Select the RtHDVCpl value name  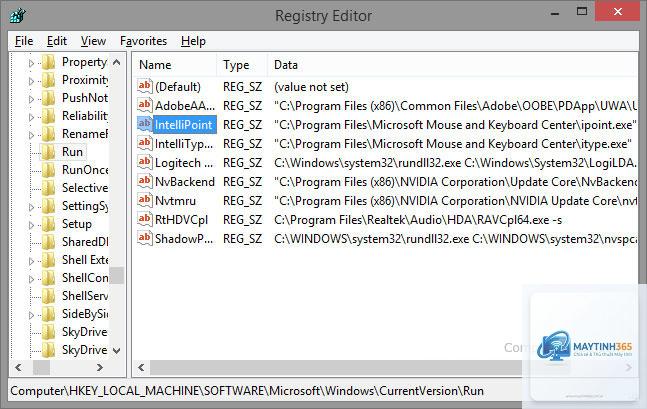click(x=181, y=220)
